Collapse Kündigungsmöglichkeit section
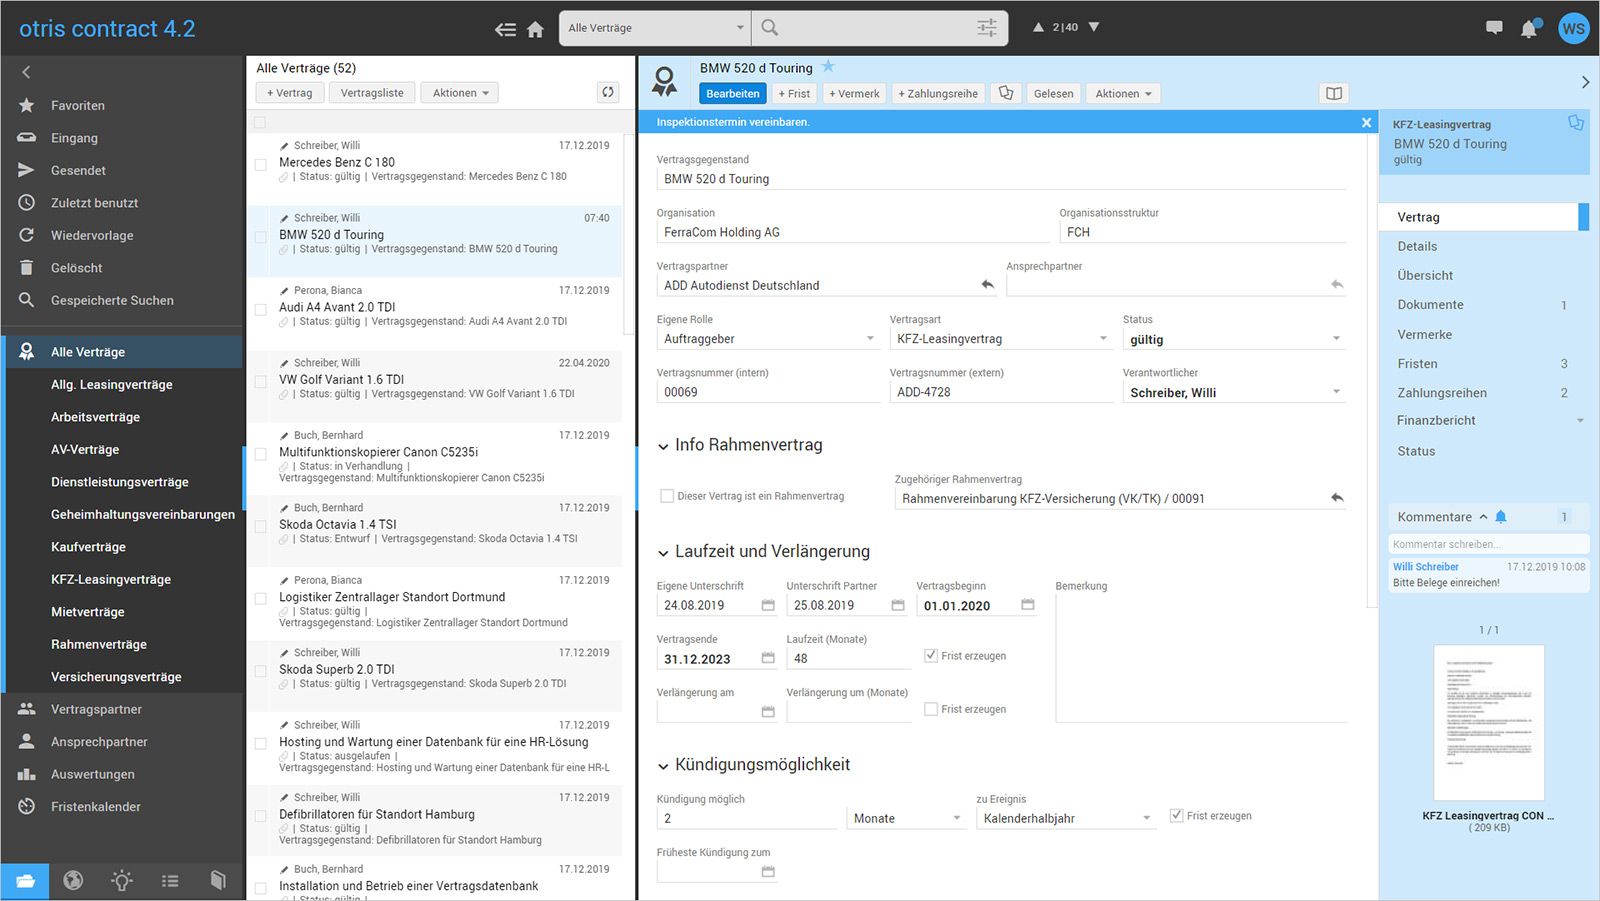This screenshot has width=1600, height=901. (663, 766)
